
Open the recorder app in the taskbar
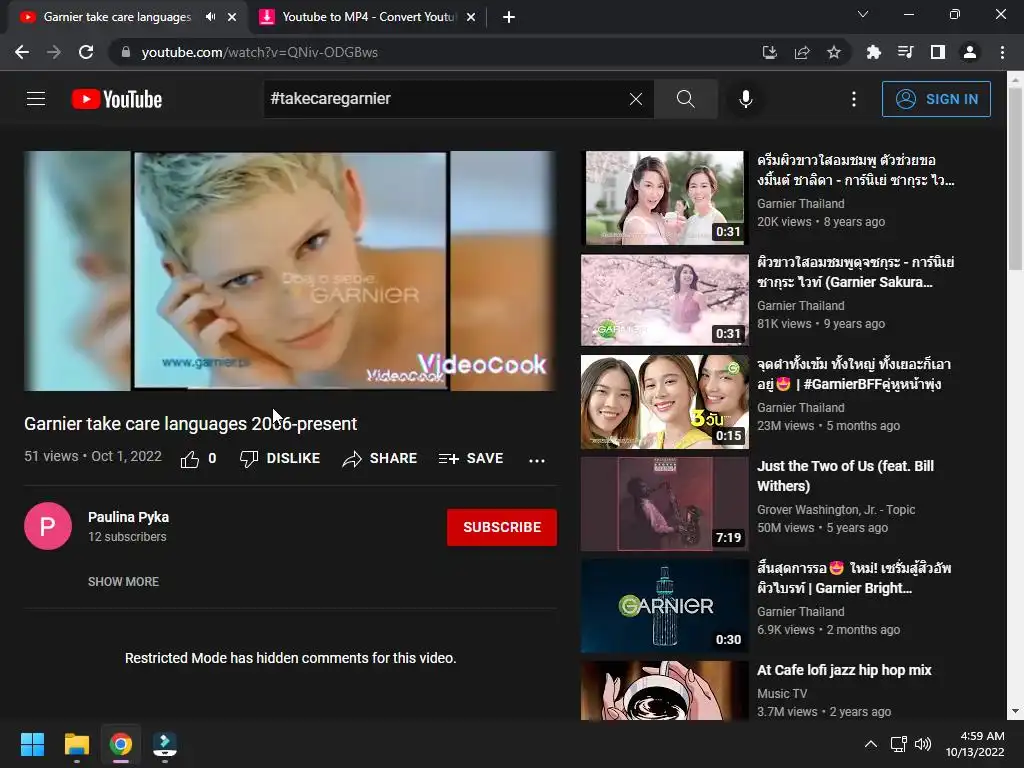[165, 744]
